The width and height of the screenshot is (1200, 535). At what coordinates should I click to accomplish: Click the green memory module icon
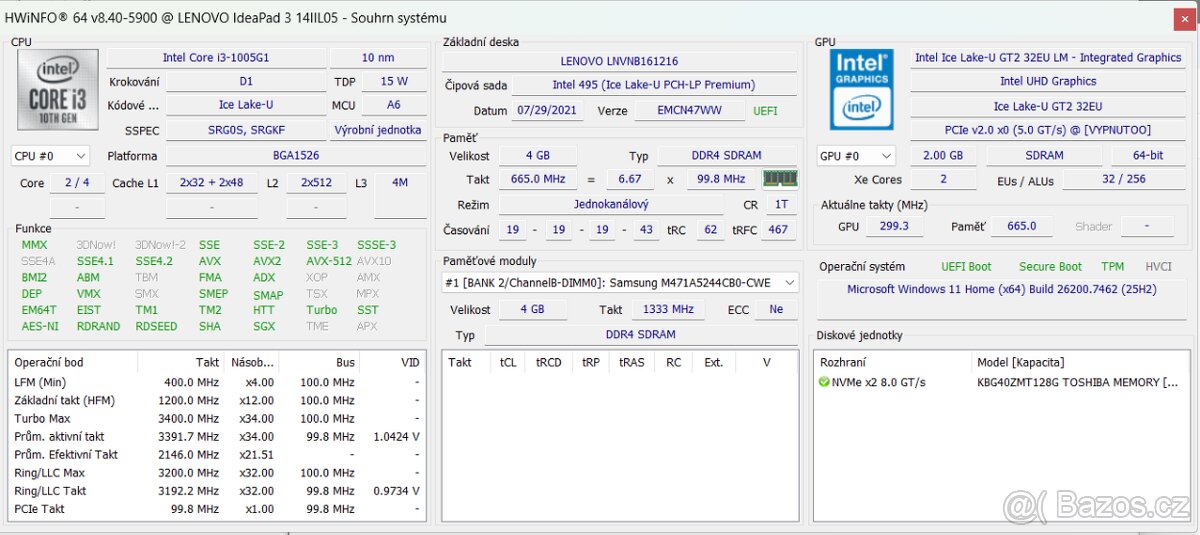coord(780,179)
